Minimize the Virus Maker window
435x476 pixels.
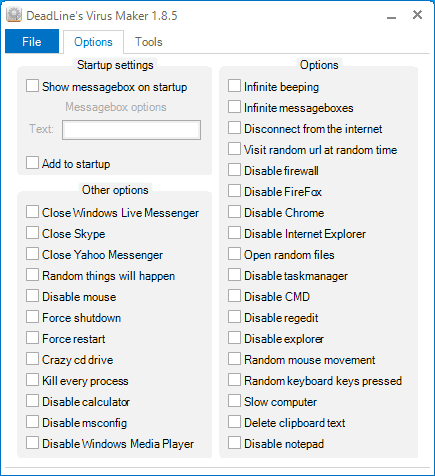point(391,15)
